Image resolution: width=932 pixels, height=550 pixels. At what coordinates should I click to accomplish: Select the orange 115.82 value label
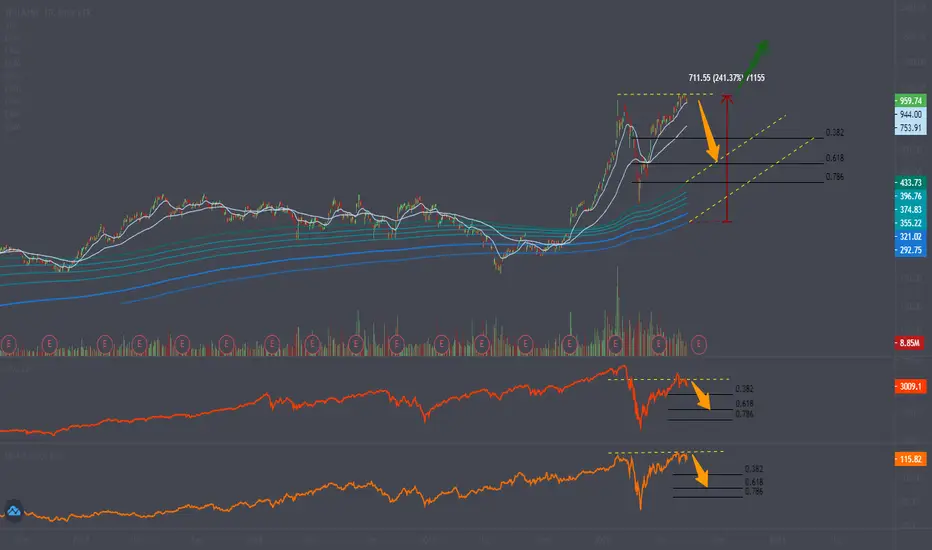click(x=910, y=459)
